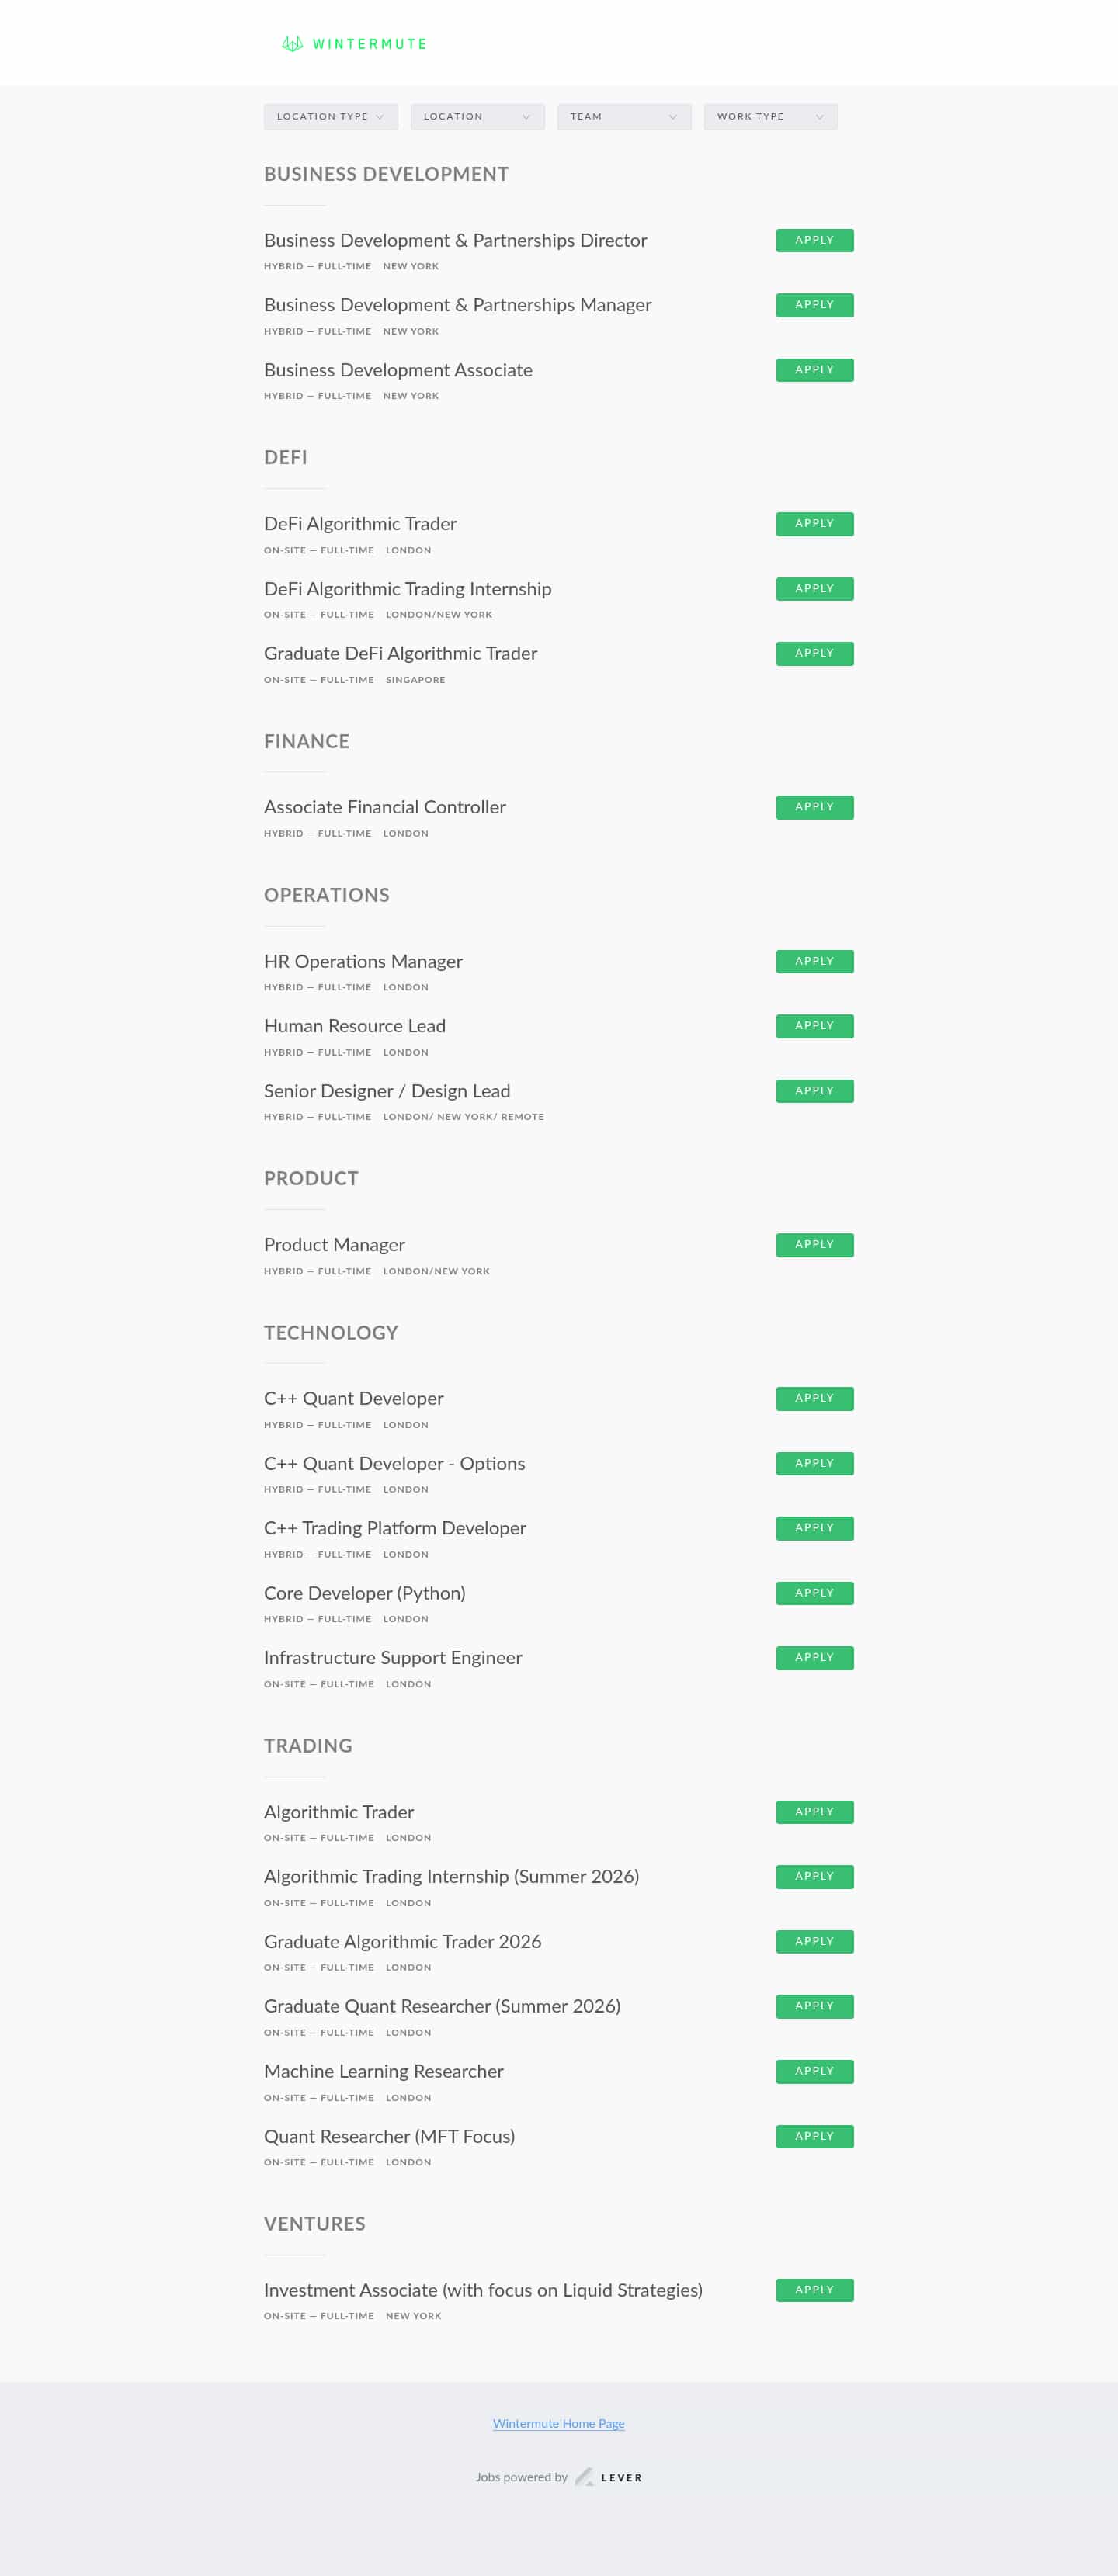The height and width of the screenshot is (2576, 1118).
Task: Open the Location Type dropdown
Action: click(330, 117)
